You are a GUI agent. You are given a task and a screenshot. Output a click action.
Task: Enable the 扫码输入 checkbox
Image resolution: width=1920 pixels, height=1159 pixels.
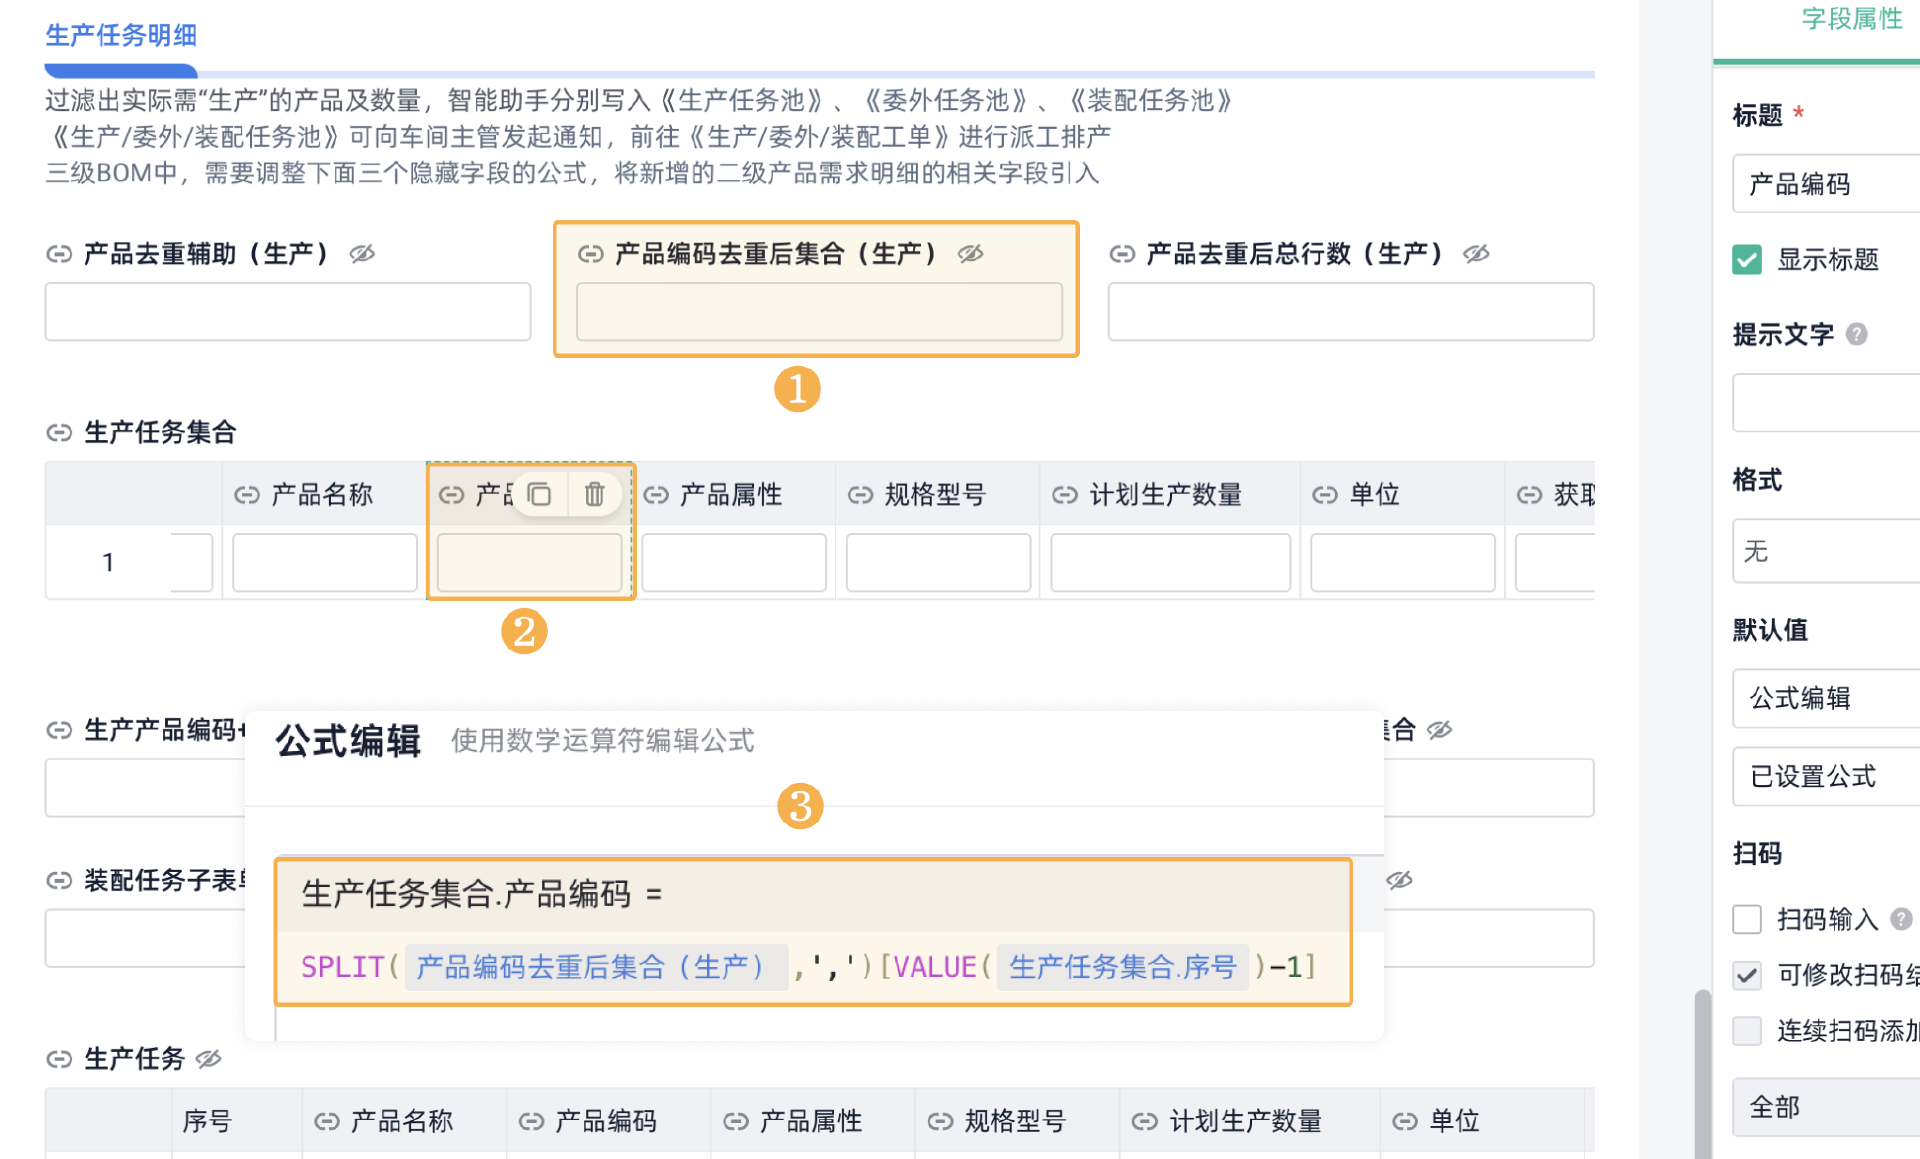point(1747,919)
